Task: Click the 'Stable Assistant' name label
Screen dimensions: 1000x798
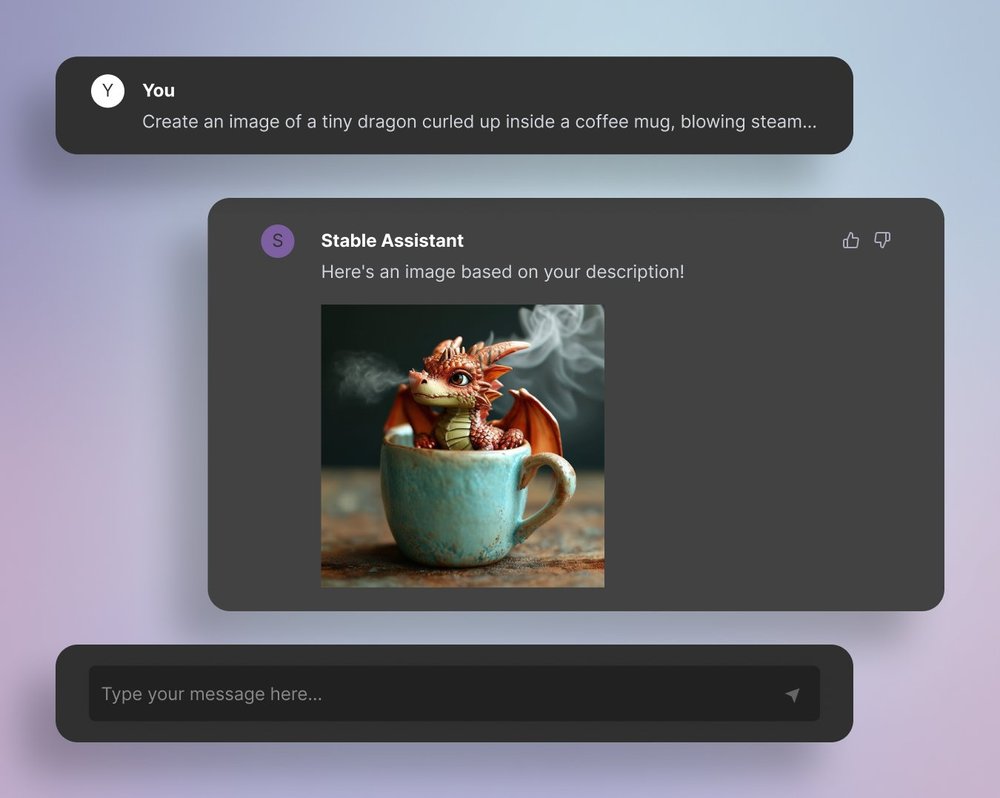Action: click(x=391, y=240)
